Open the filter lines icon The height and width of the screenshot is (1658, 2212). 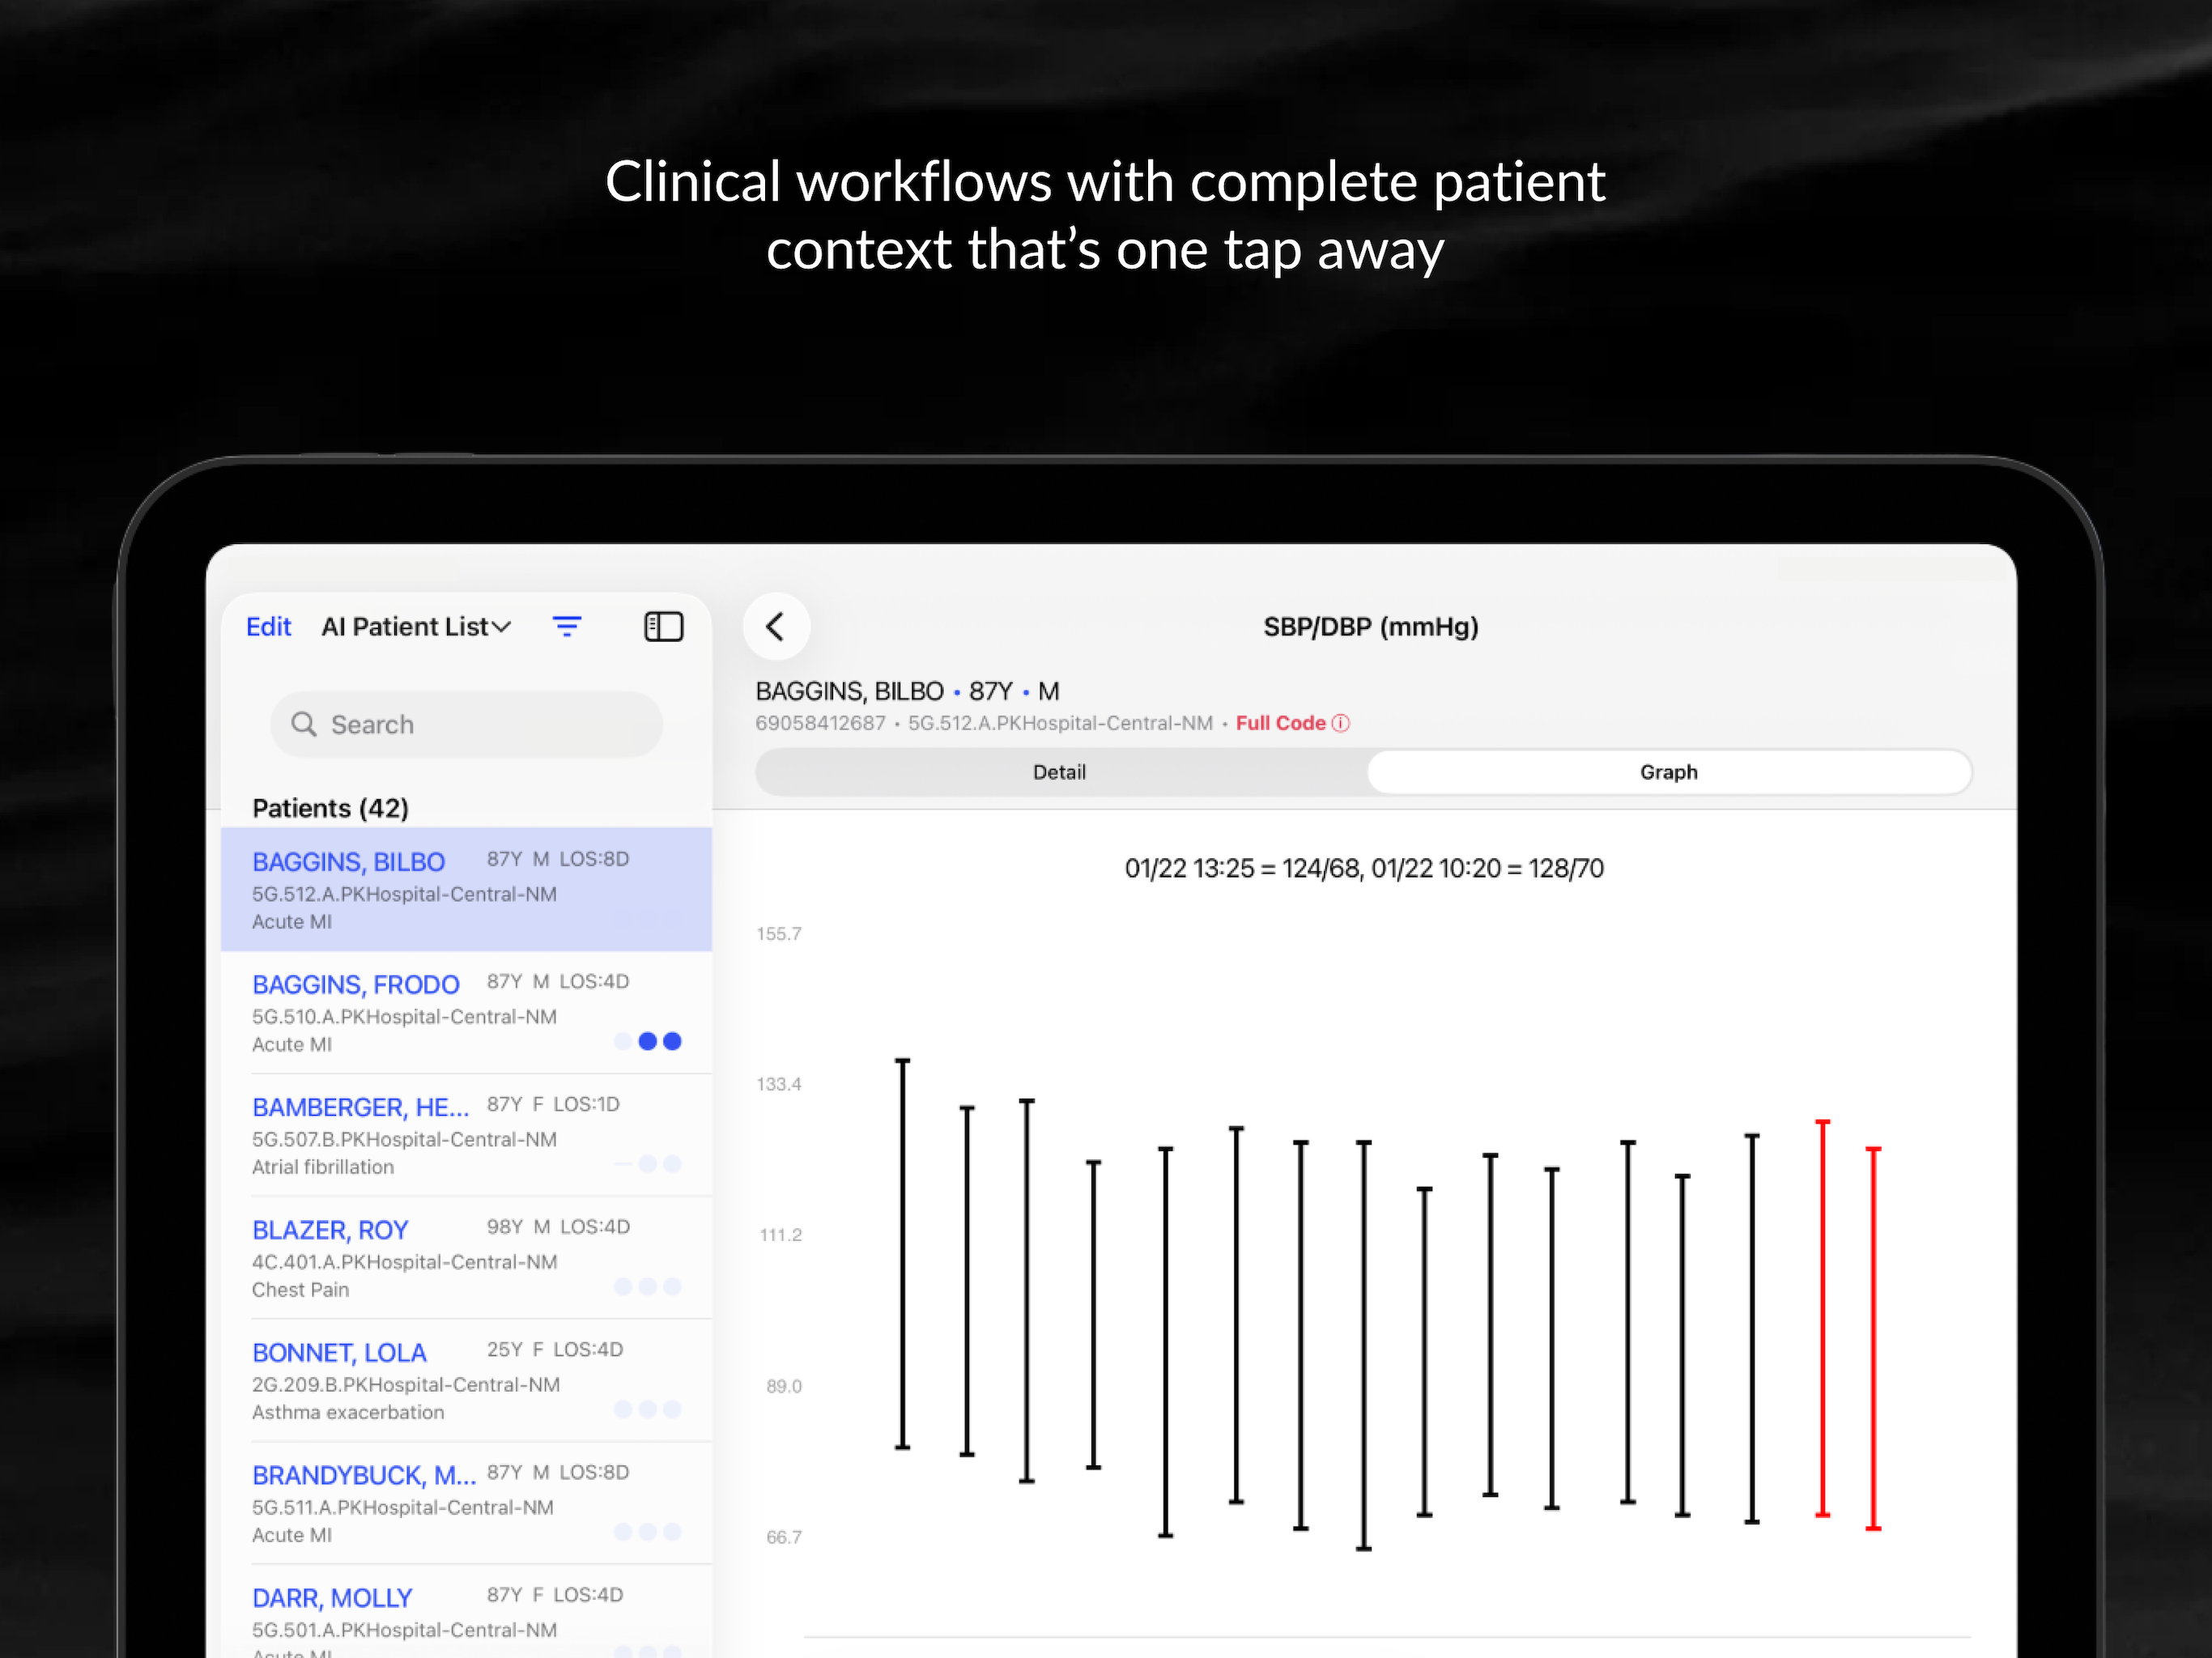pyautogui.click(x=567, y=627)
